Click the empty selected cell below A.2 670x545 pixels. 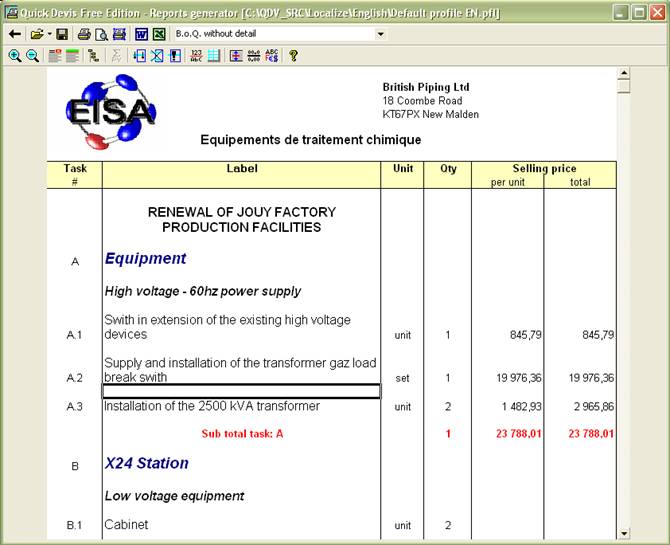point(241,391)
